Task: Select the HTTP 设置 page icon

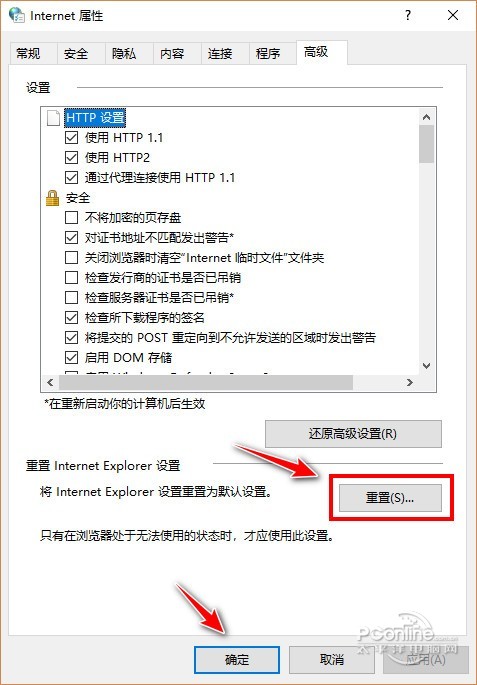Action: (53, 118)
